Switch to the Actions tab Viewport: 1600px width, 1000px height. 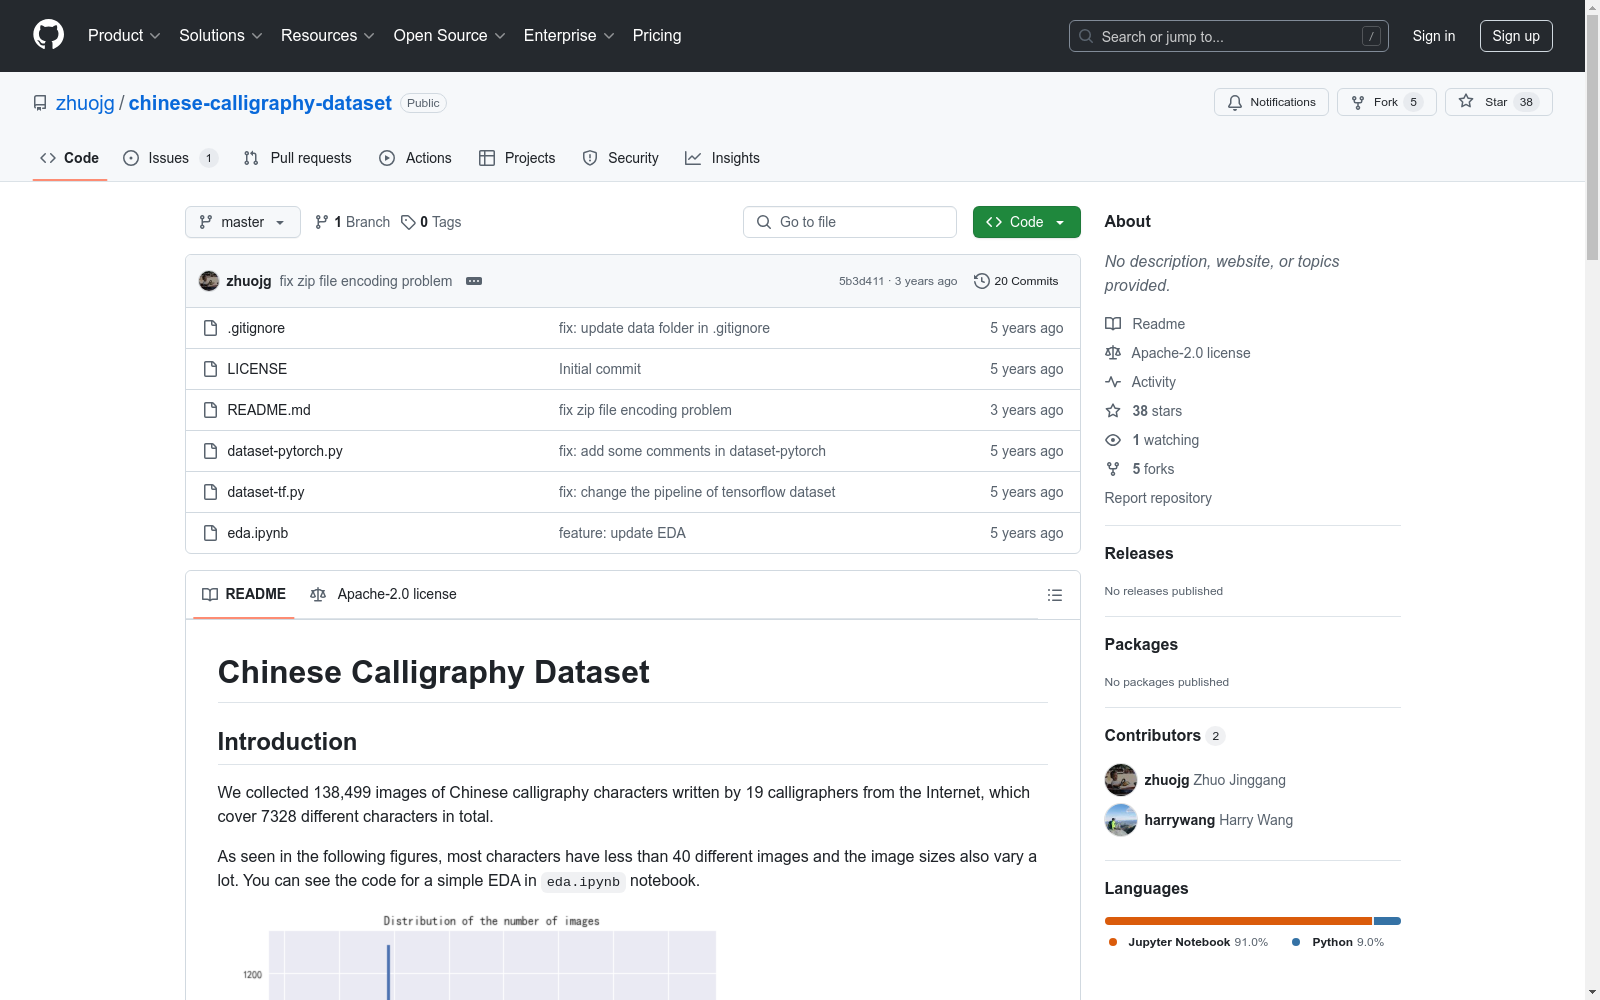(x=415, y=158)
